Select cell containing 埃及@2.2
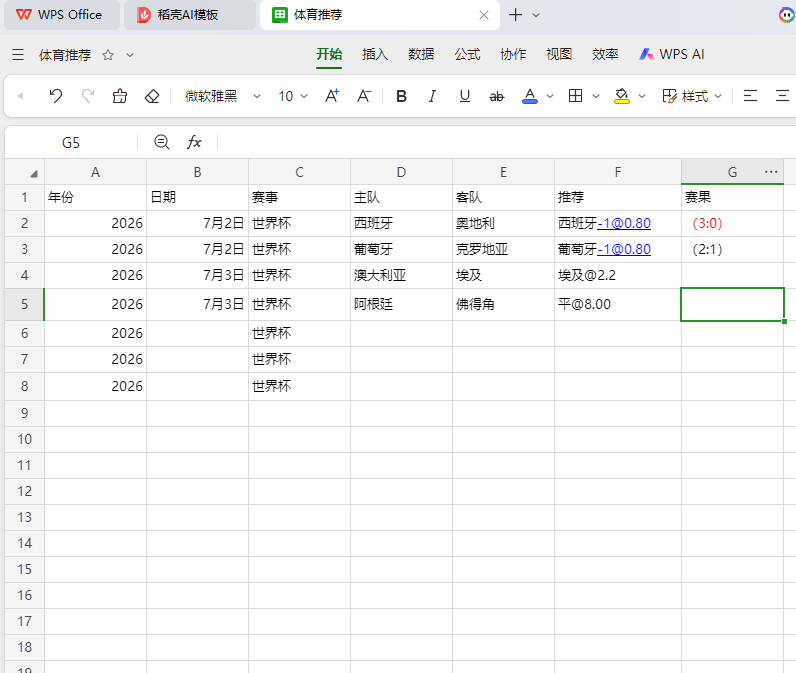The width and height of the screenshot is (796, 673). 617,275
